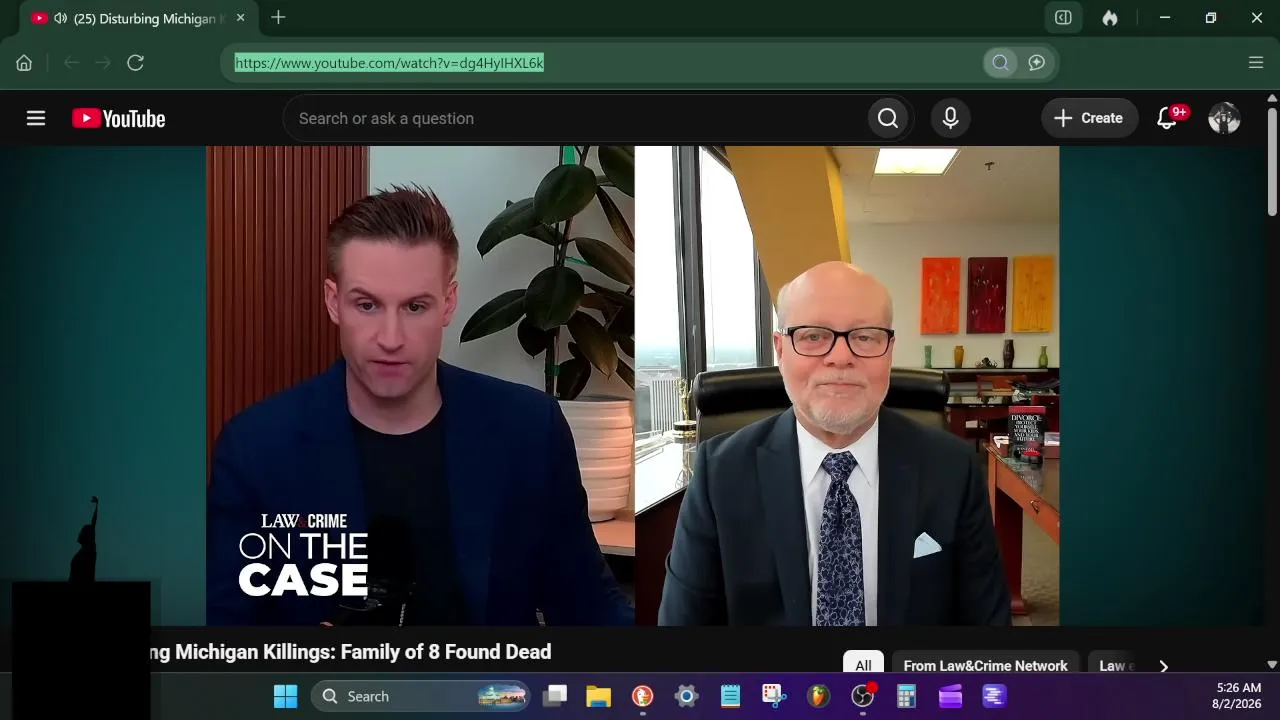This screenshot has width=1280, height=720.
Task: Reload the current page
Action: pos(136,63)
